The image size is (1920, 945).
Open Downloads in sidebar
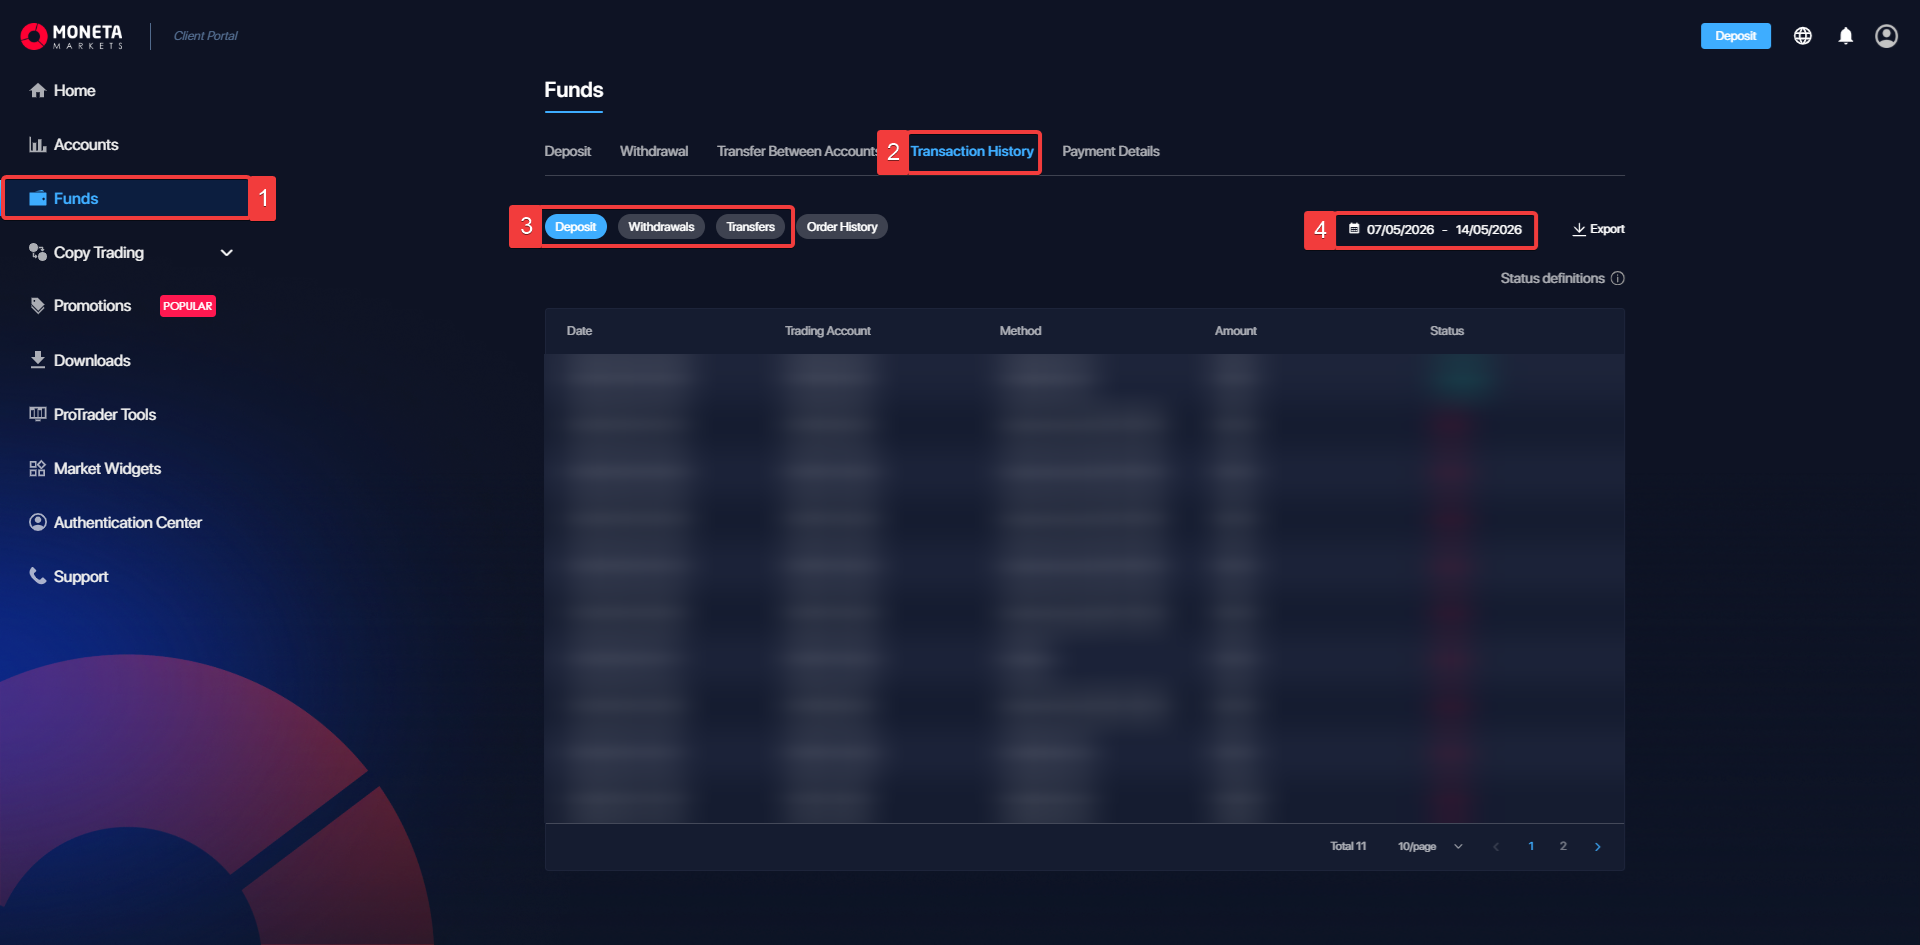(x=92, y=361)
